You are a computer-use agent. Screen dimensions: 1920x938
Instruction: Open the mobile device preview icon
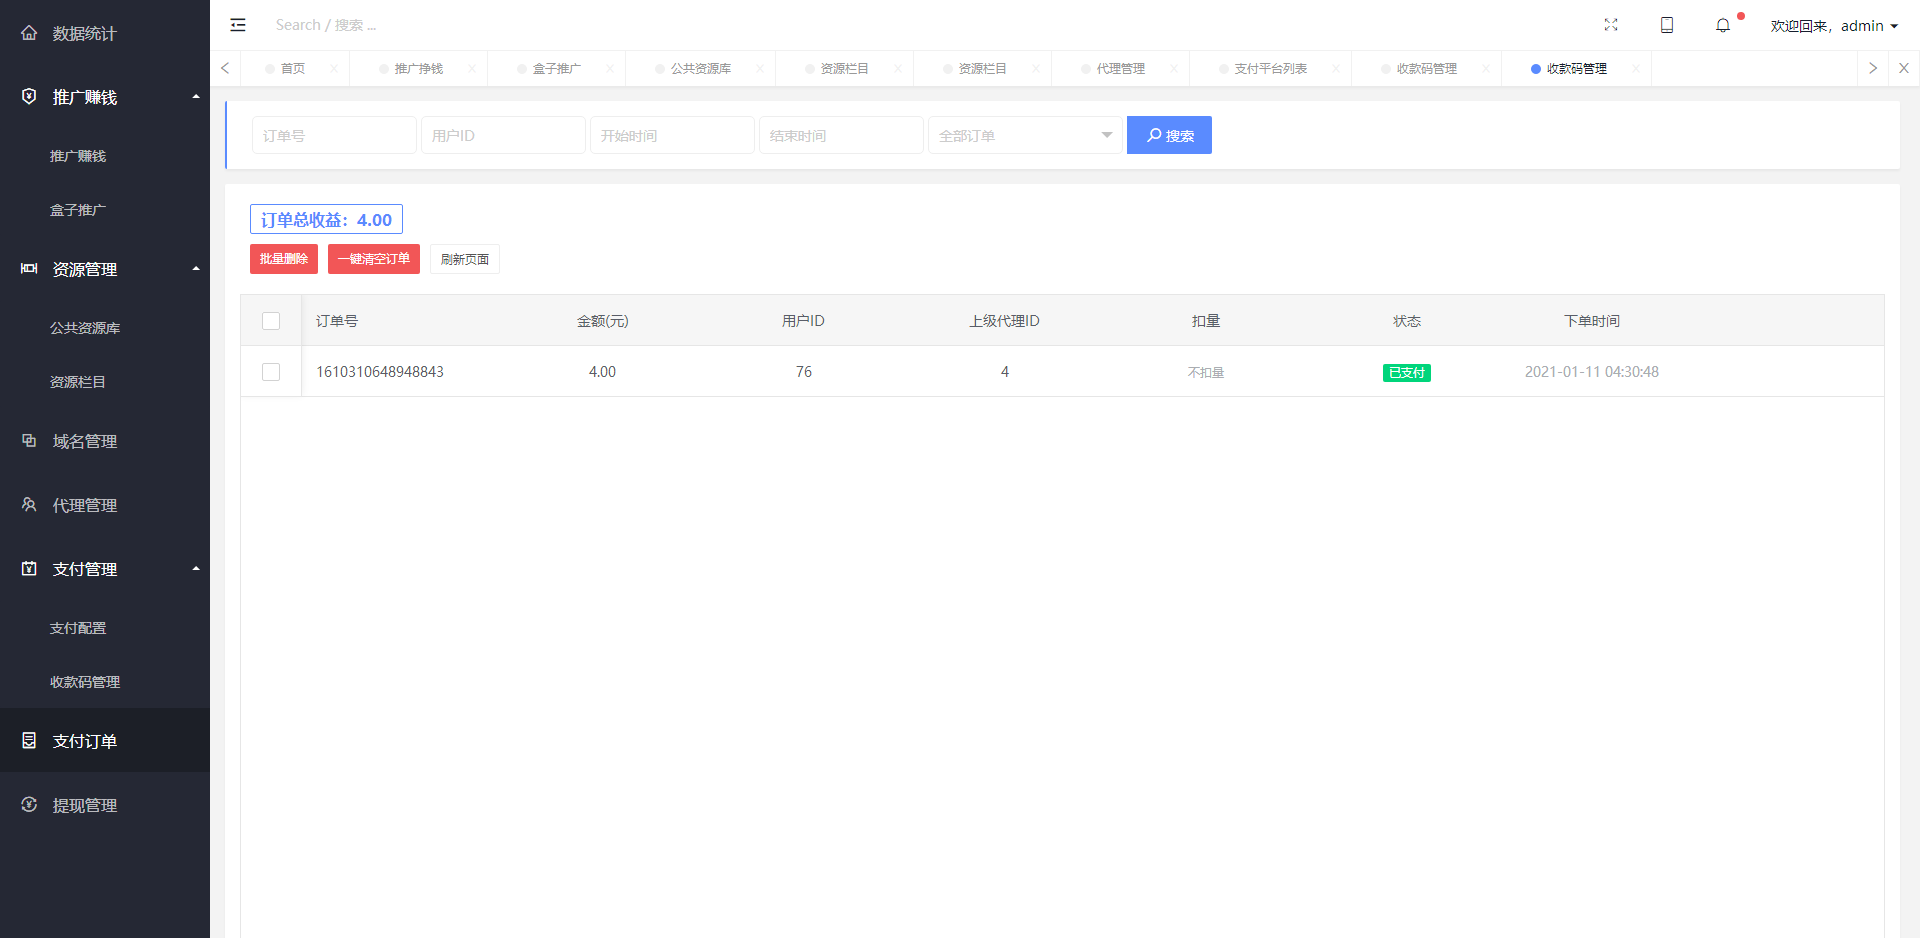[x=1667, y=25]
